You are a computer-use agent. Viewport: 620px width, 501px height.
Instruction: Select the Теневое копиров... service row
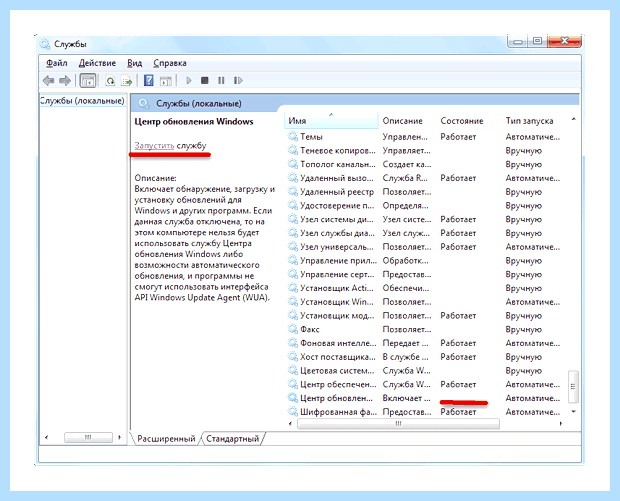point(425,151)
